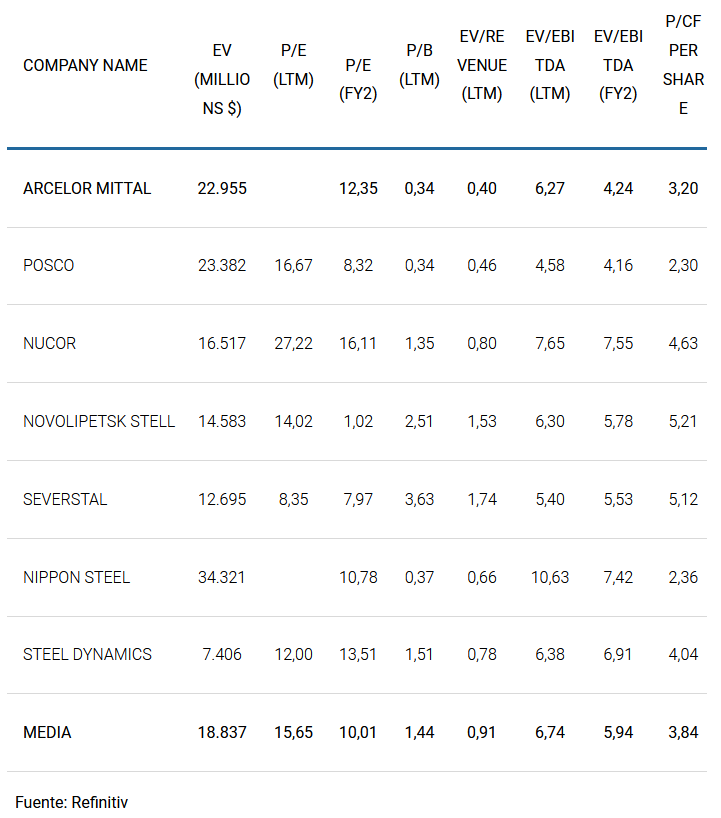Click the EV (MILLIONS $) column header
Image resolution: width=721 pixels, height=818 pixels.
pos(222,79)
